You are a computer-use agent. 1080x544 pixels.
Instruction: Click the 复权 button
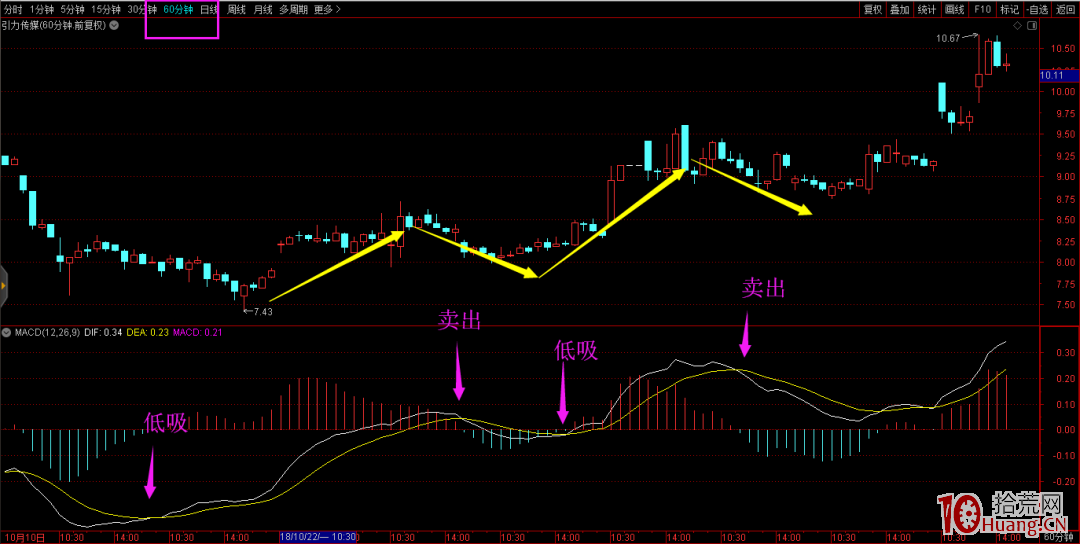873,10
